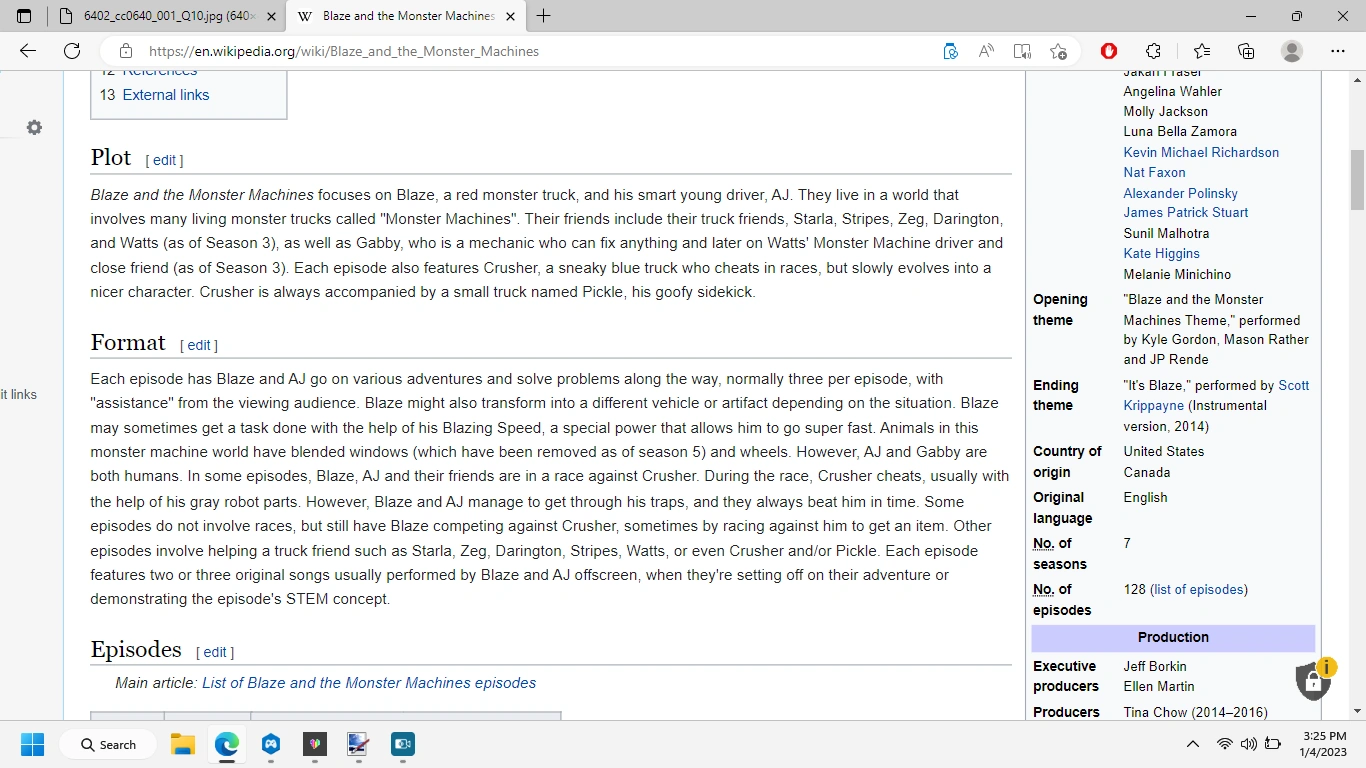Open the browser profile avatar
This screenshot has height=768, width=1366.
point(1291,50)
